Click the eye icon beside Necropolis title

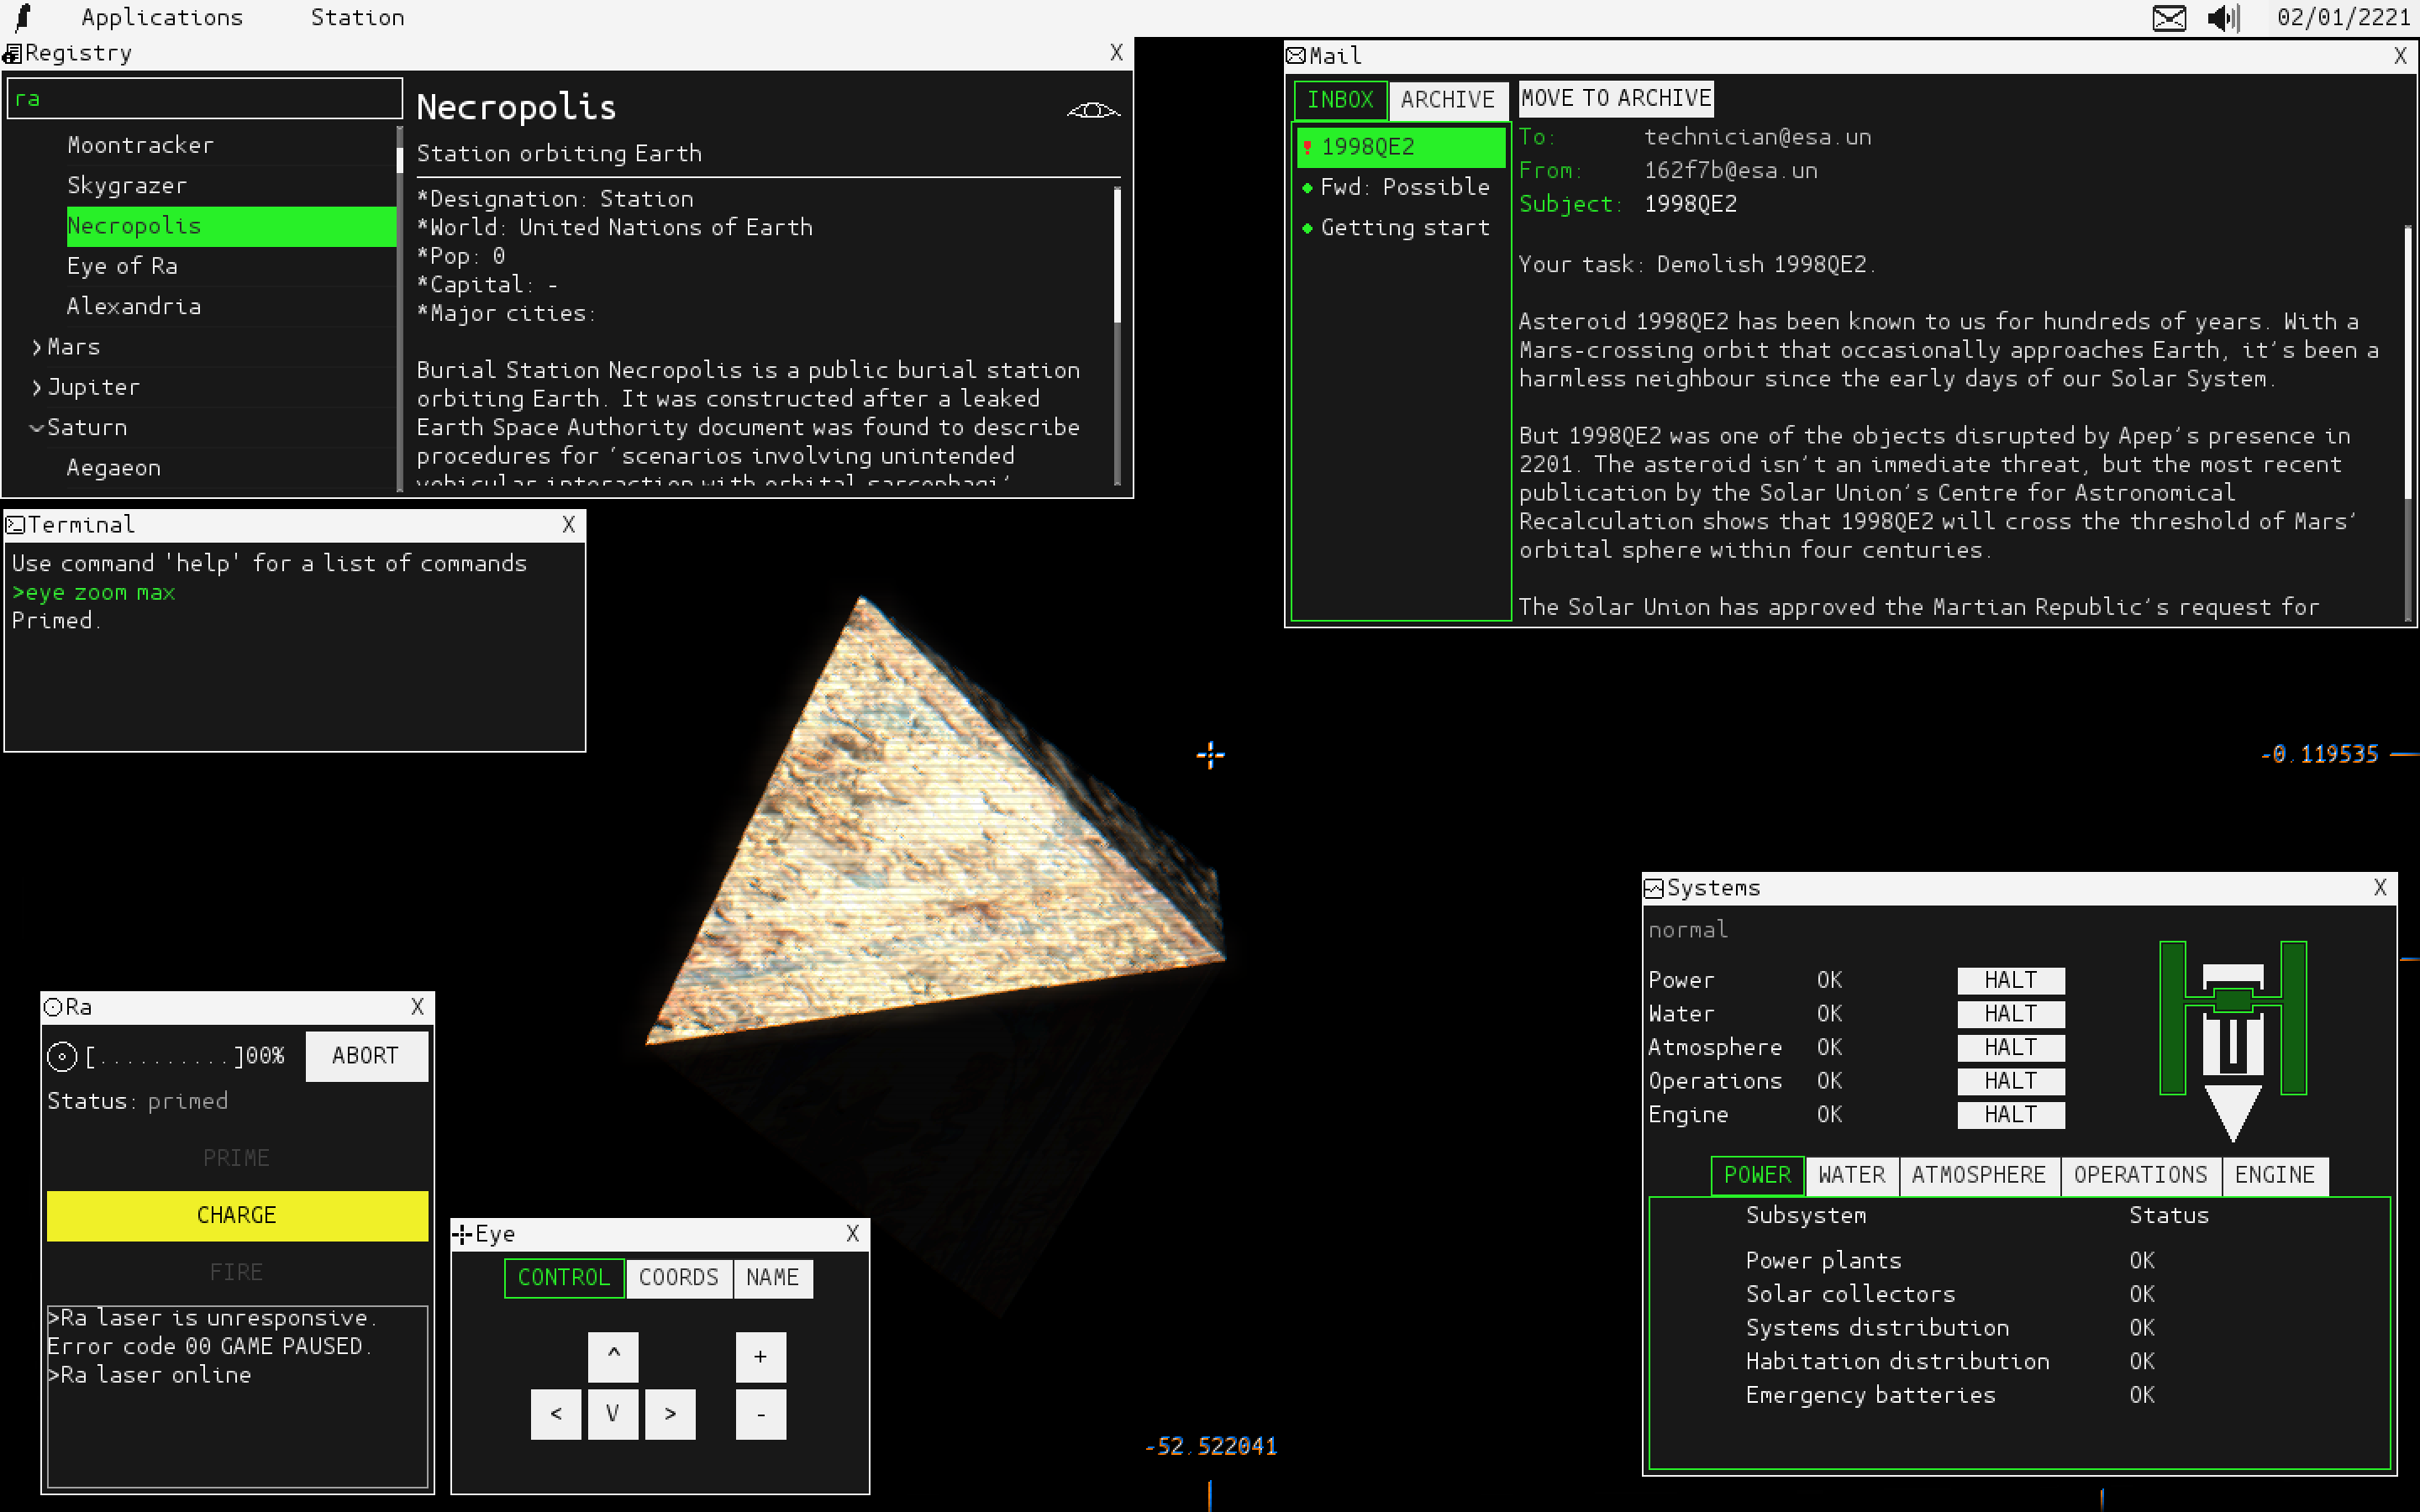pyautogui.click(x=1093, y=110)
